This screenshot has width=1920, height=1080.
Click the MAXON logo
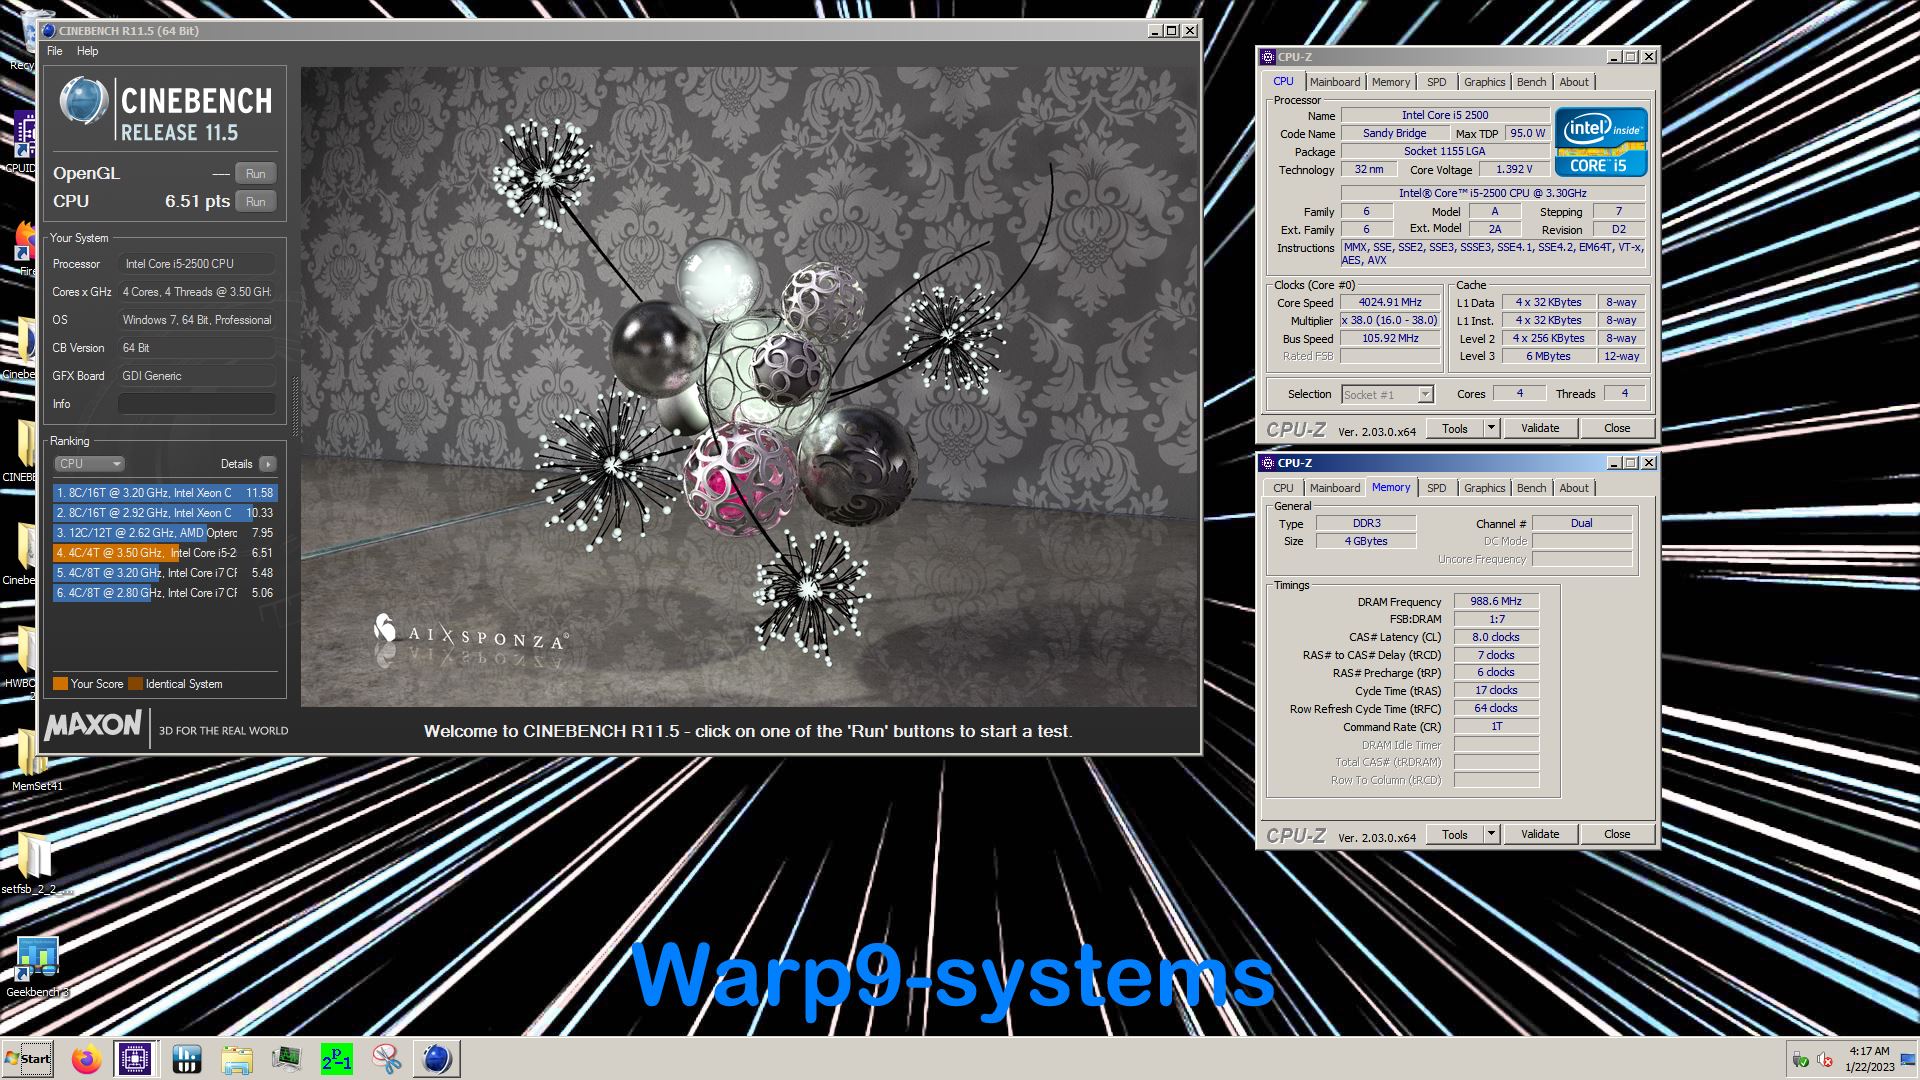93,726
